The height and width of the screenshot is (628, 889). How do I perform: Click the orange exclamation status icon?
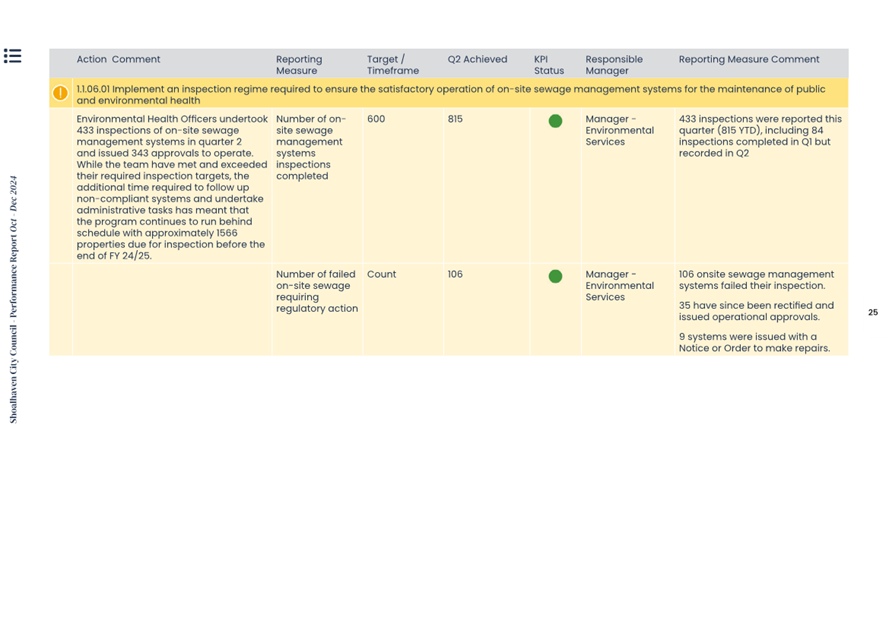pos(60,94)
